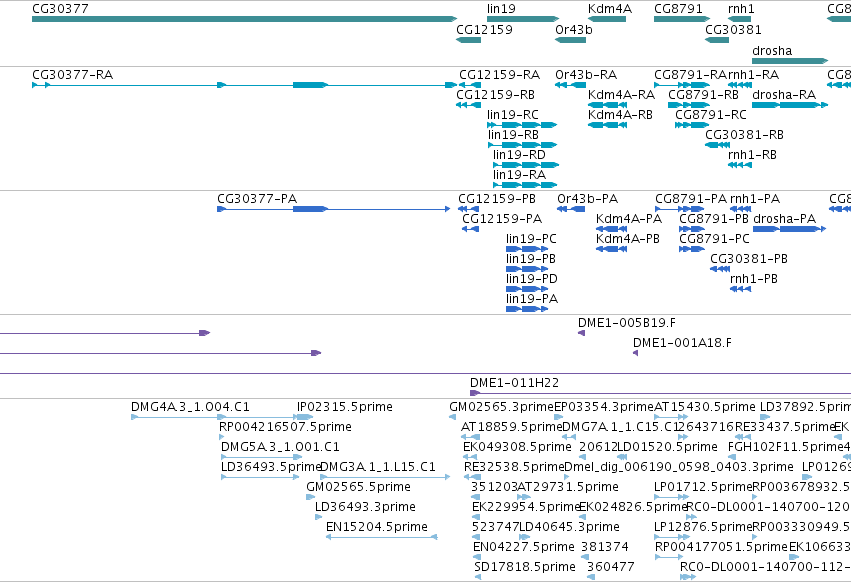Image resolution: width=851 pixels, height=582 pixels.
Task: Click the CG30377-PA protein label
Action: click(257, 199)
